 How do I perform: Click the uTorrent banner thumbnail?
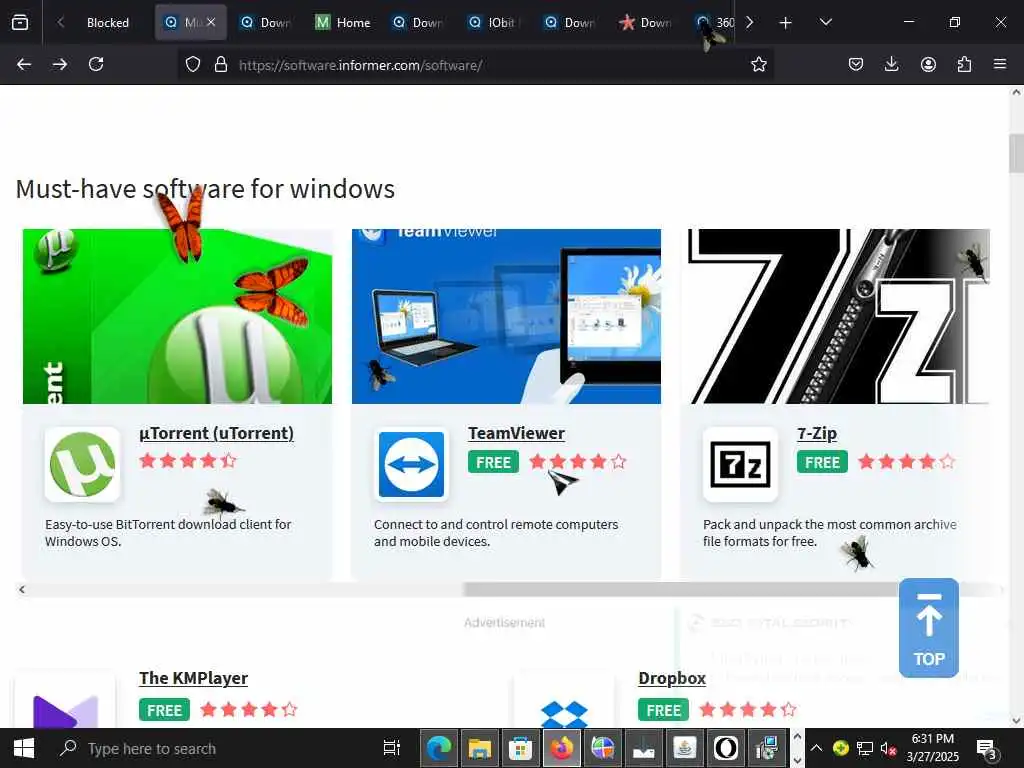(x=177, y=316)
